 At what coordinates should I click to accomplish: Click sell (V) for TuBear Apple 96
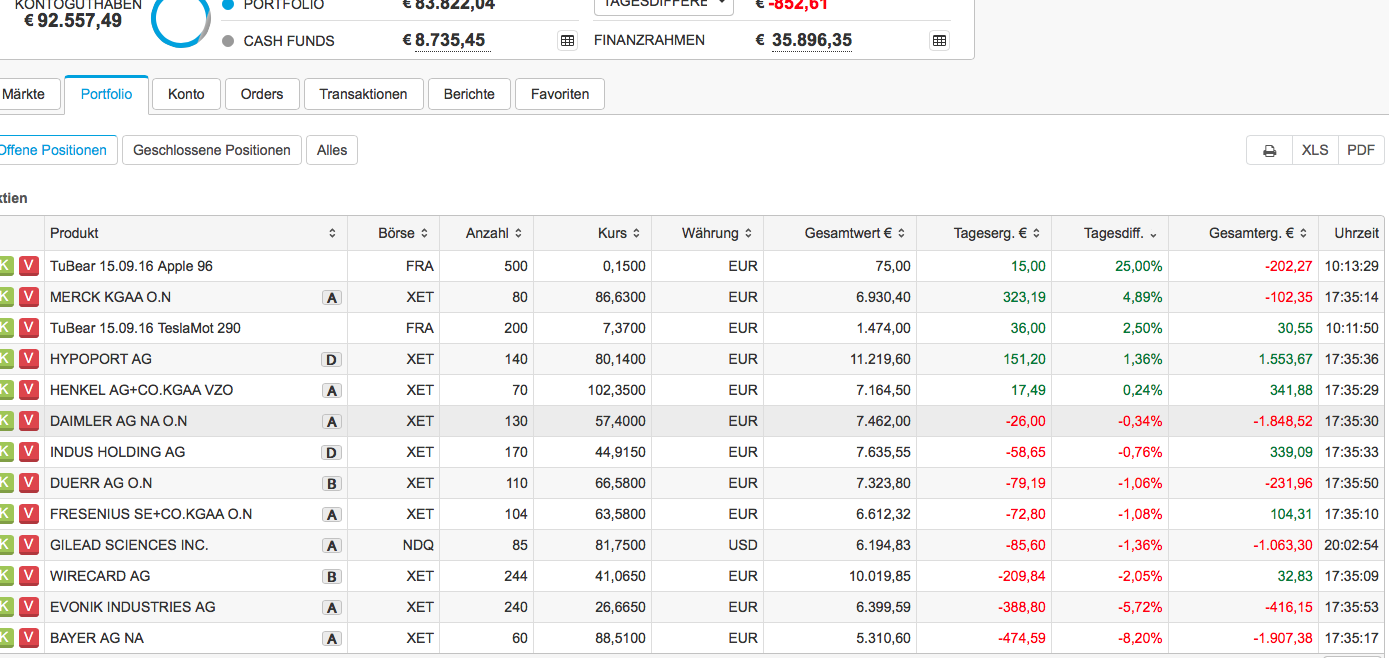(29, 266)
